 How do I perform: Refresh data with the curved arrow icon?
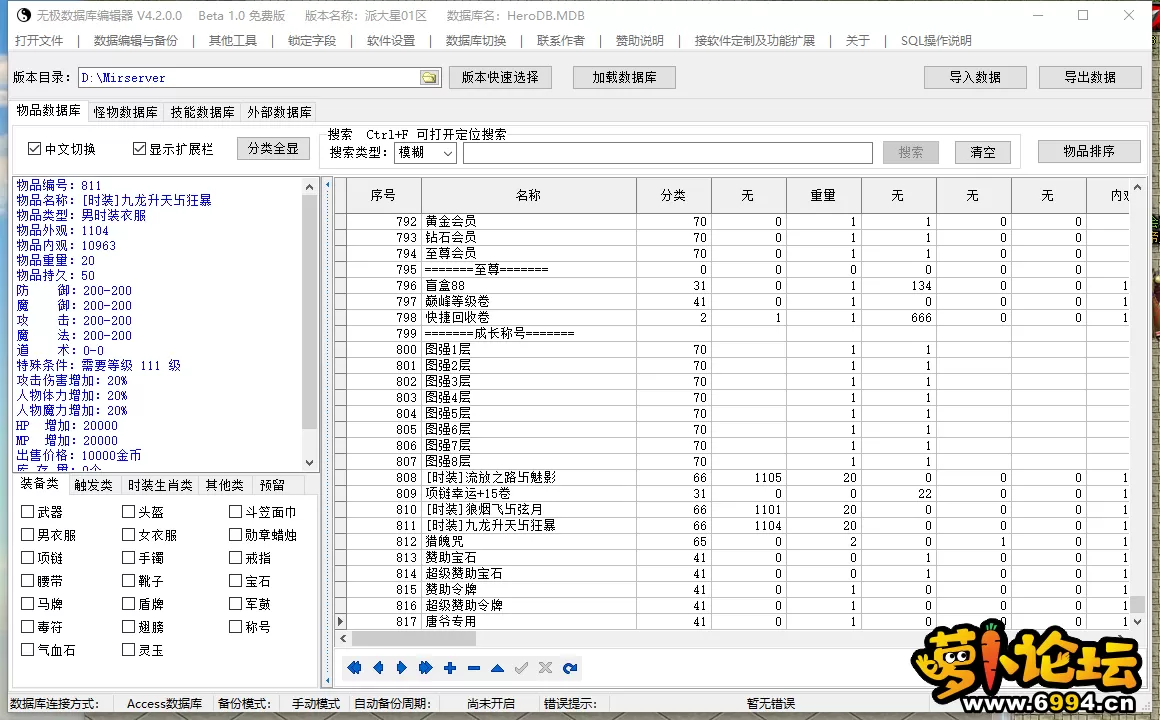[570, 668]
